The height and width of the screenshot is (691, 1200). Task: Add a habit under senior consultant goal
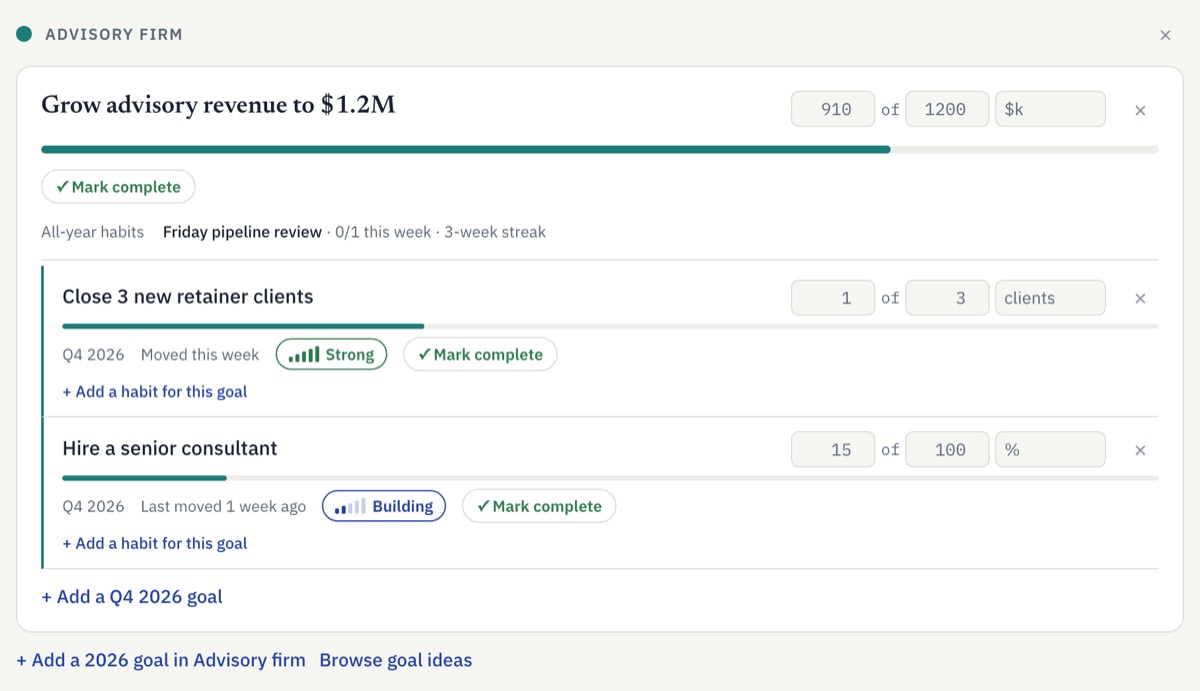click(x=155, y=544)
